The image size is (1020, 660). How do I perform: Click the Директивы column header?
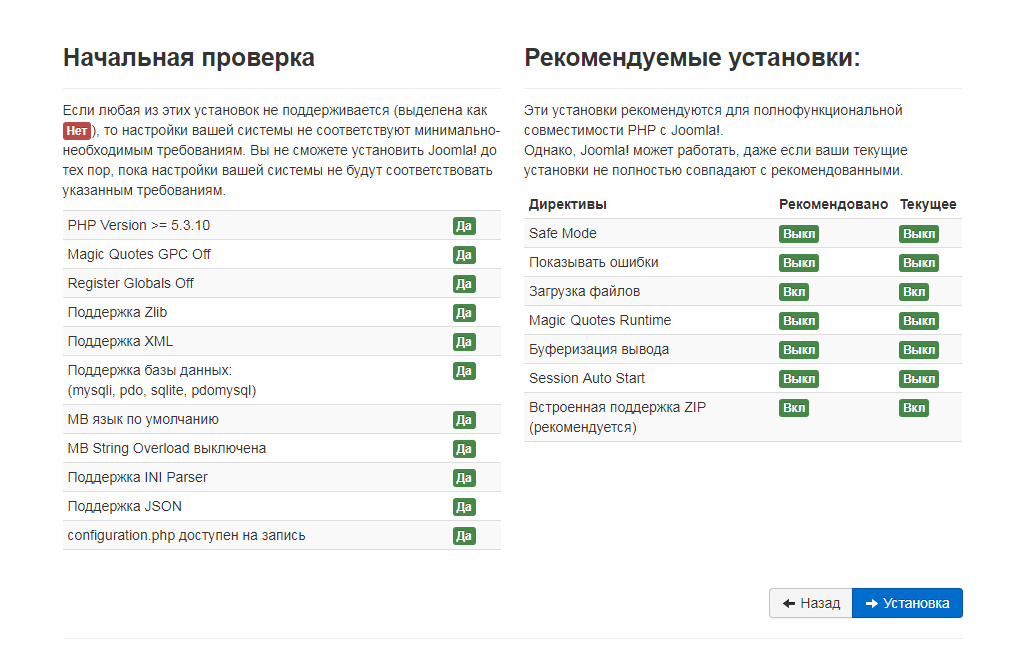click(x=568, y=204)
